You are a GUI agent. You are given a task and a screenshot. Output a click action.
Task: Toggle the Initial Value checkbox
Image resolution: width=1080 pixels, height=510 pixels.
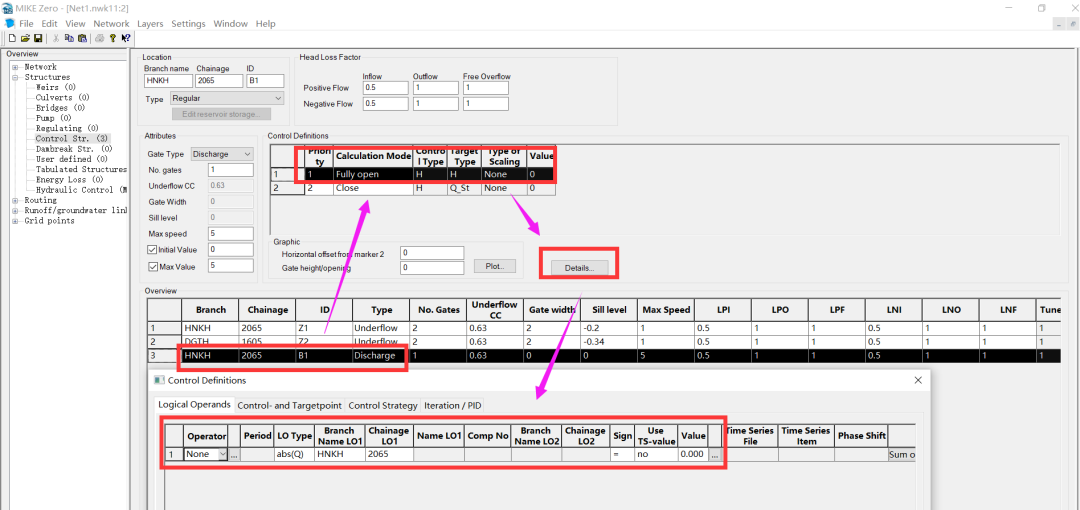[x=152, y=249]
